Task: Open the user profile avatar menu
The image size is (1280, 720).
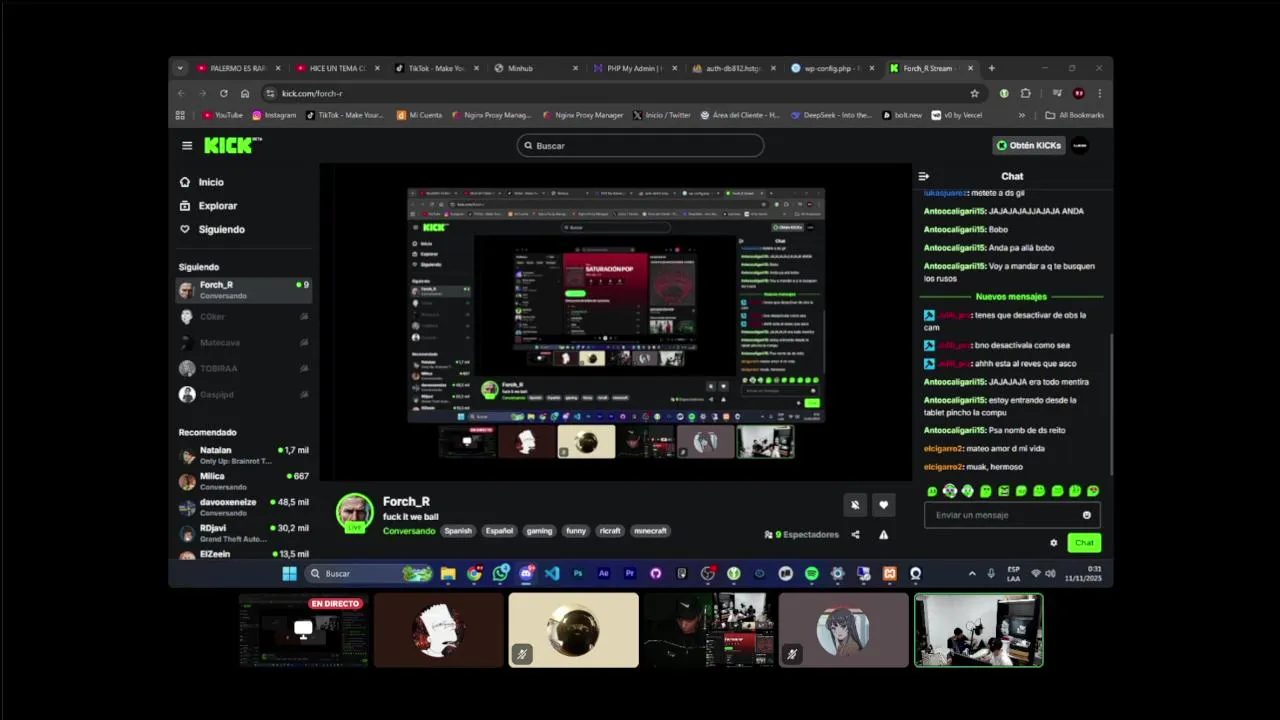Action: pos(1080,146)
